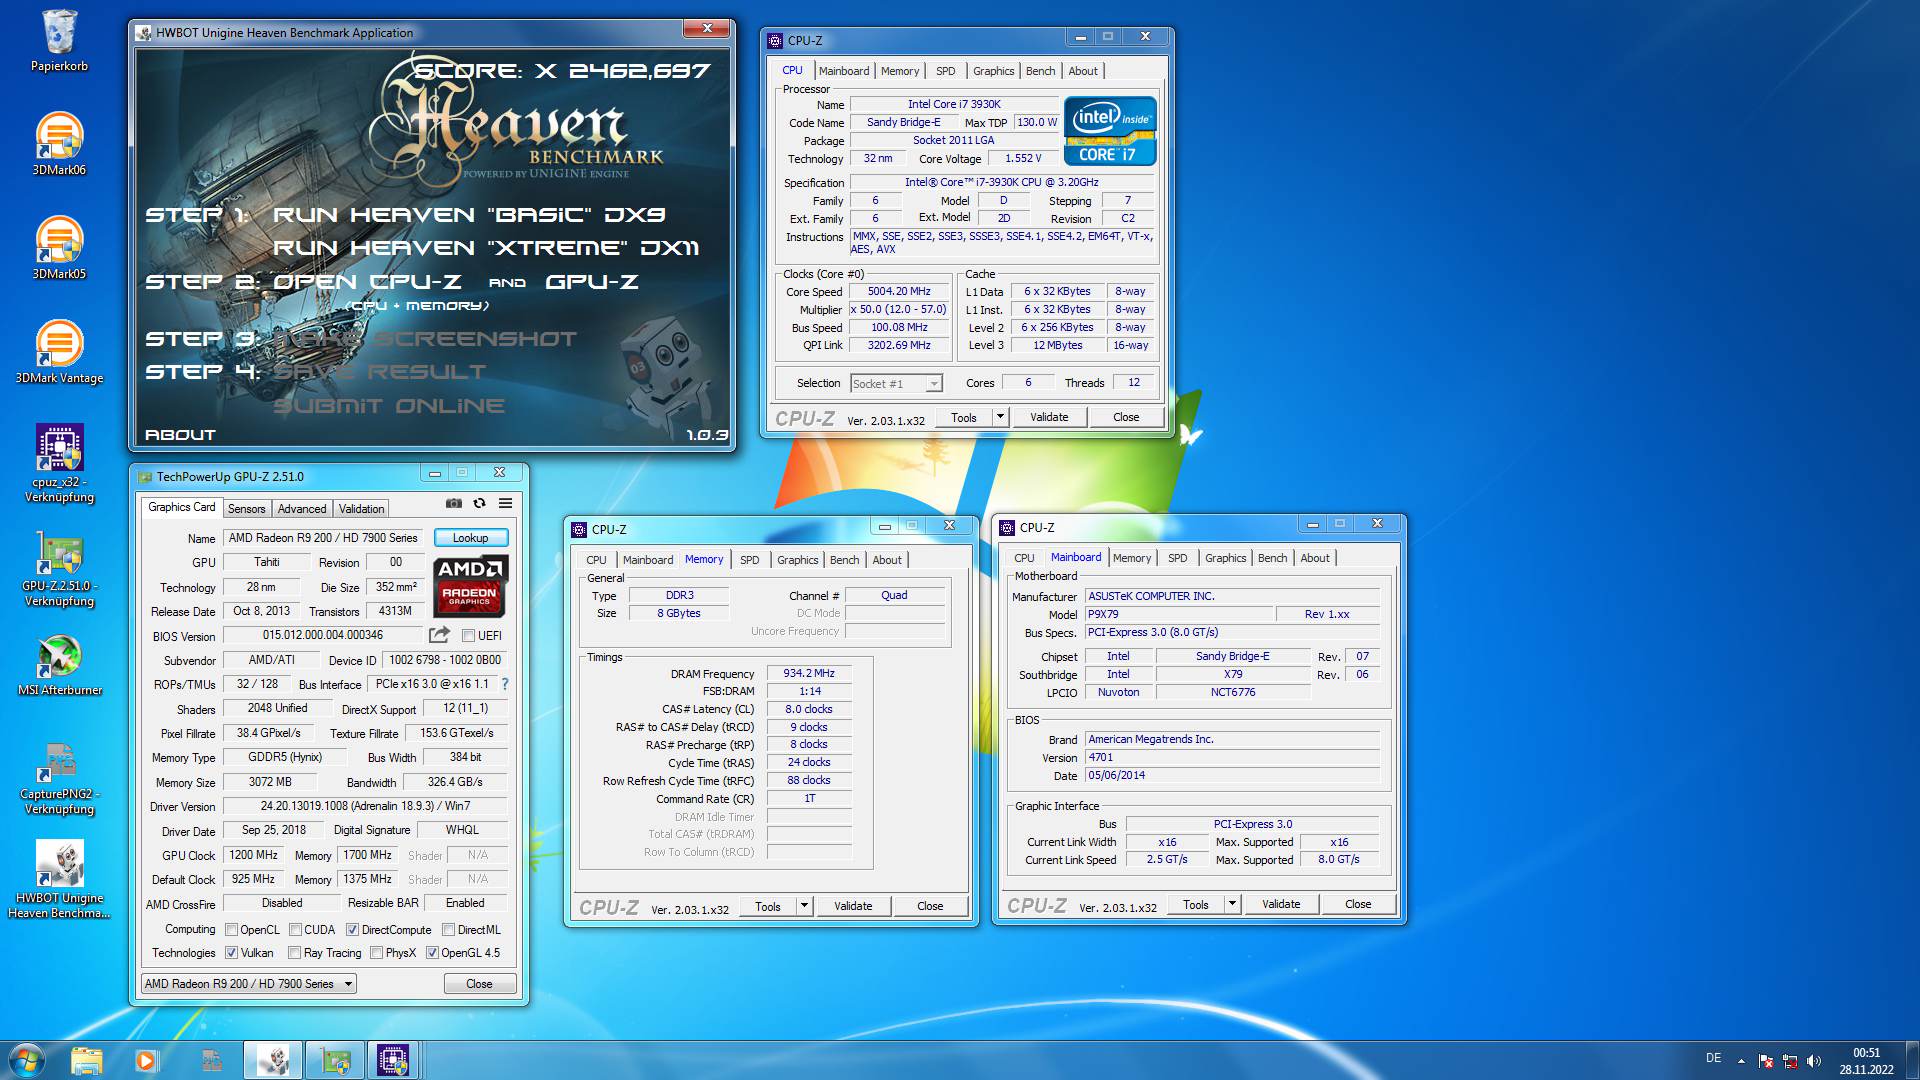Toggle the Vulkan checkbox in GPU-Z
Viewport: 1920px width, 1080px height.
pos(231,953)
